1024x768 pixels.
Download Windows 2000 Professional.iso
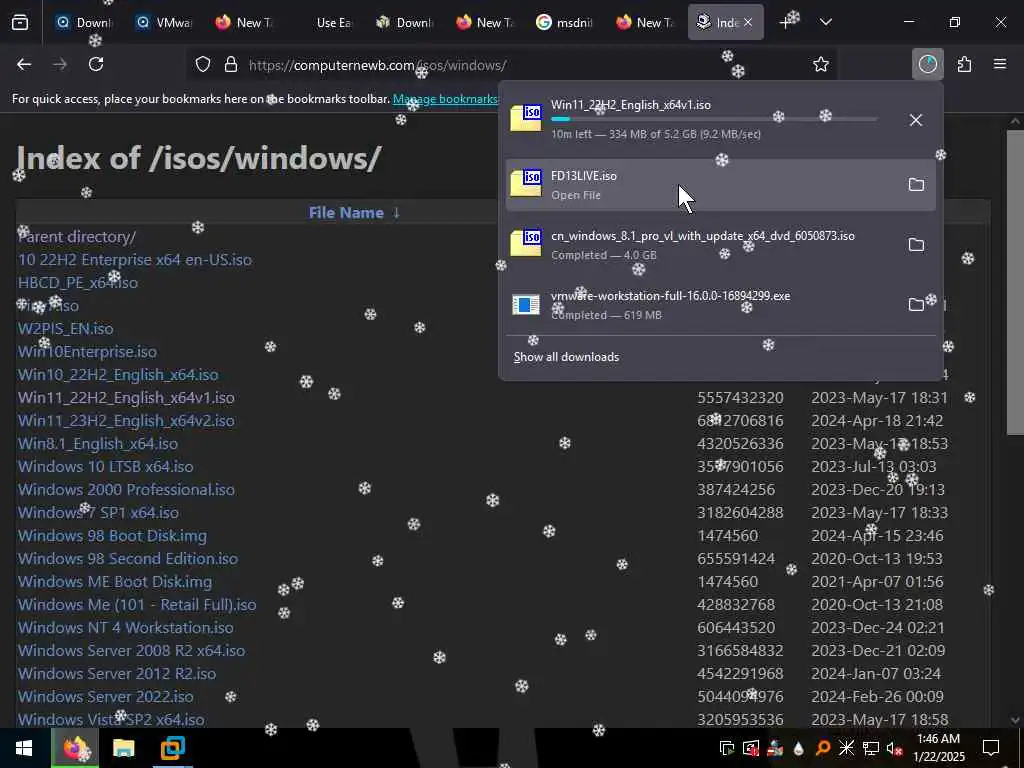(126, 490)
